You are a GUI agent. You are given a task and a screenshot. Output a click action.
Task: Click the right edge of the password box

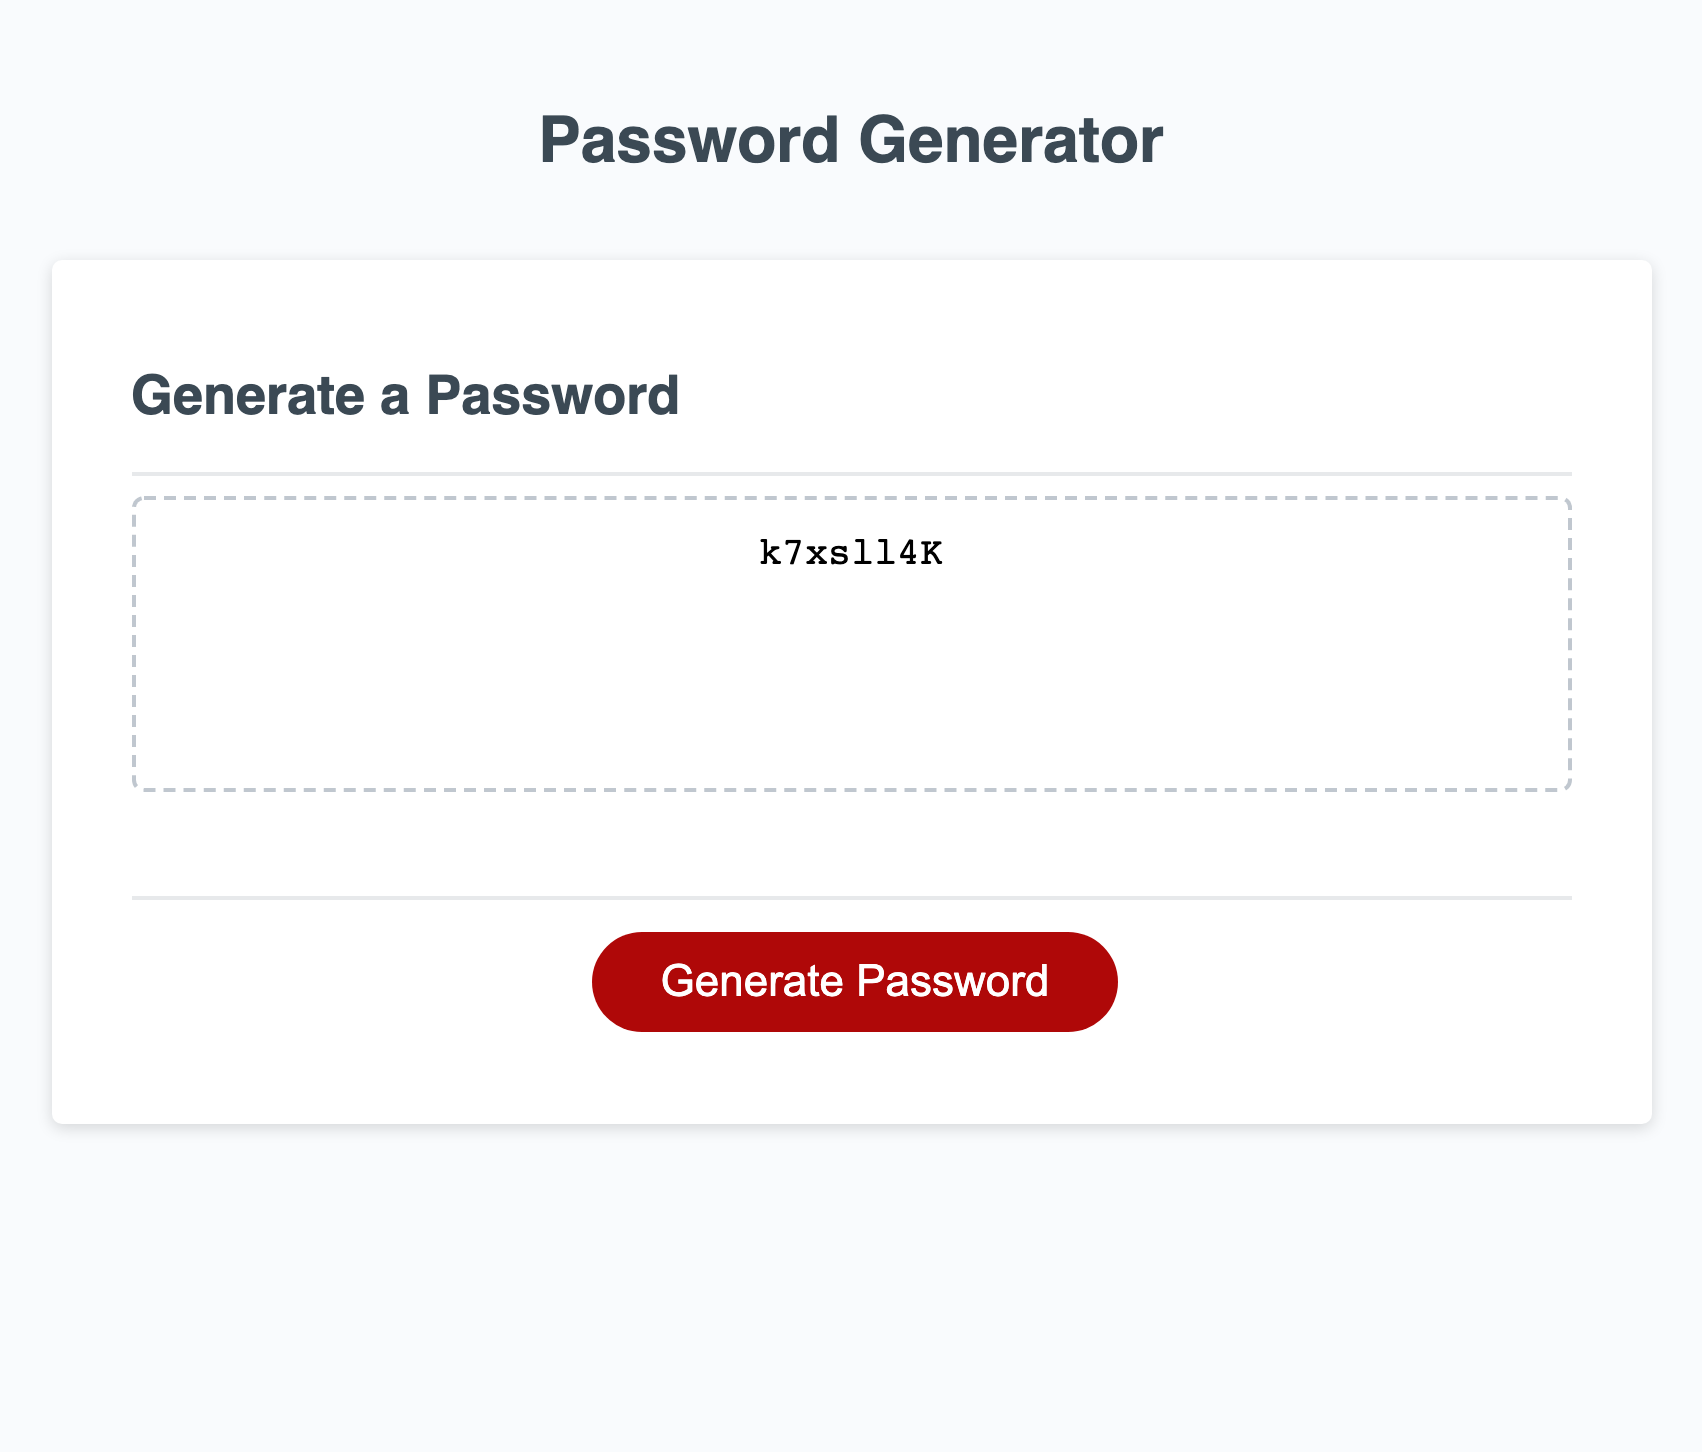coord(1567,640)
